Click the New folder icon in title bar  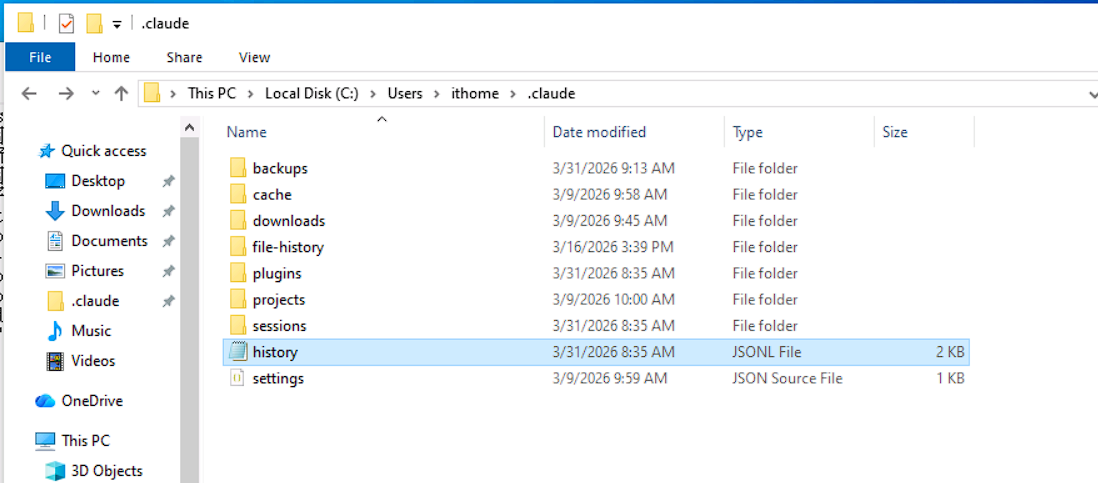[x=95, y=24]
